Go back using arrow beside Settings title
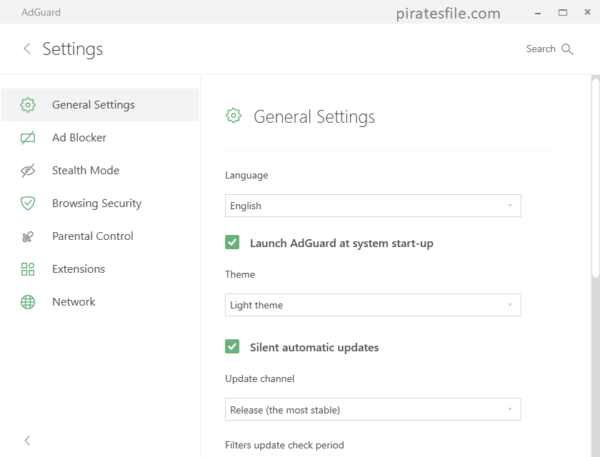 [x=27, y=49]
